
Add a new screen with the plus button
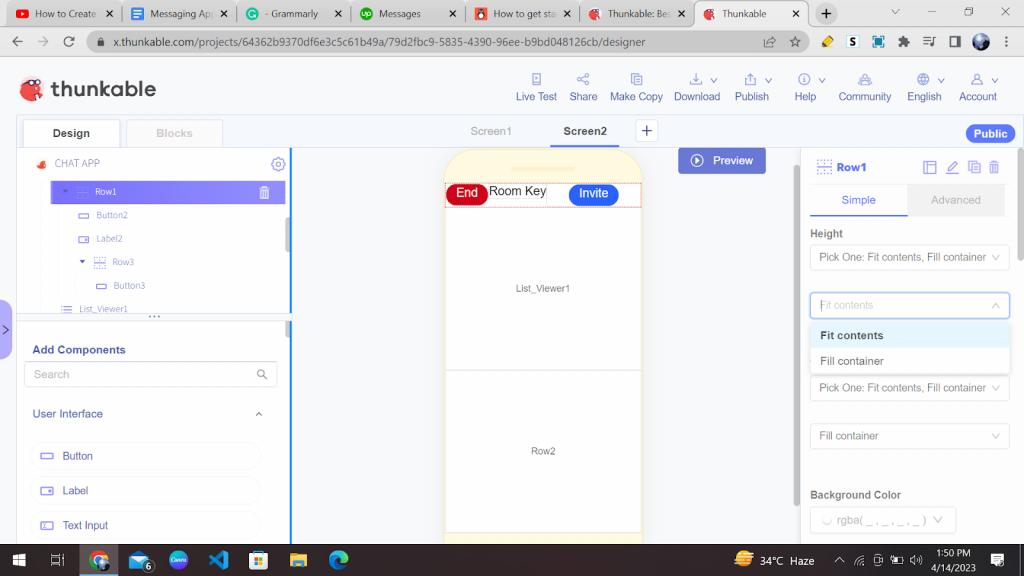click(646, 130)
